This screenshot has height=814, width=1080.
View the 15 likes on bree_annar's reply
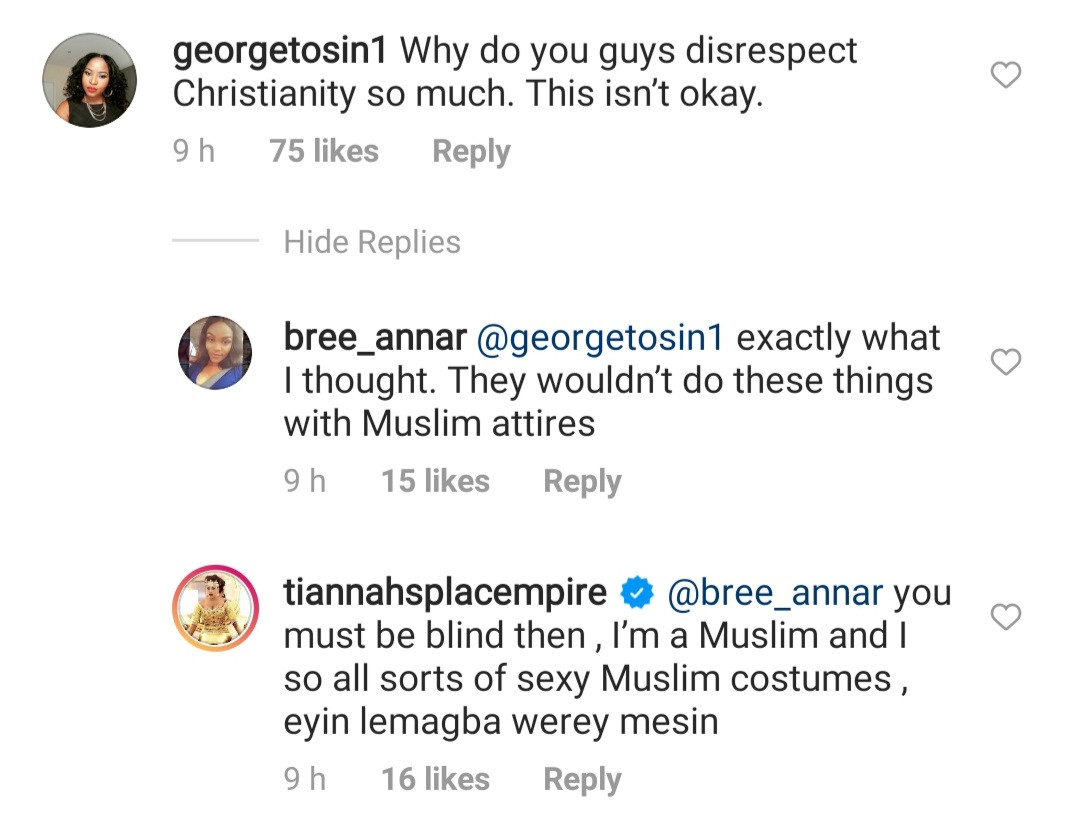pyautogui.click(x=435, y=482)
